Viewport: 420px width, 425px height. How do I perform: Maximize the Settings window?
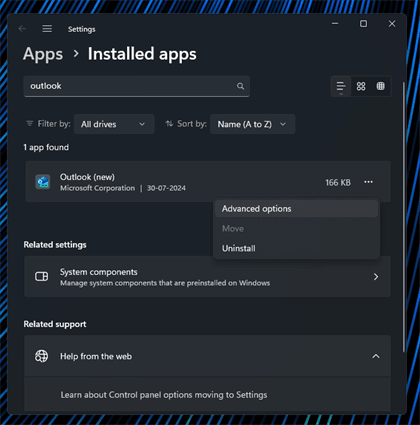(x=363, y=24)
